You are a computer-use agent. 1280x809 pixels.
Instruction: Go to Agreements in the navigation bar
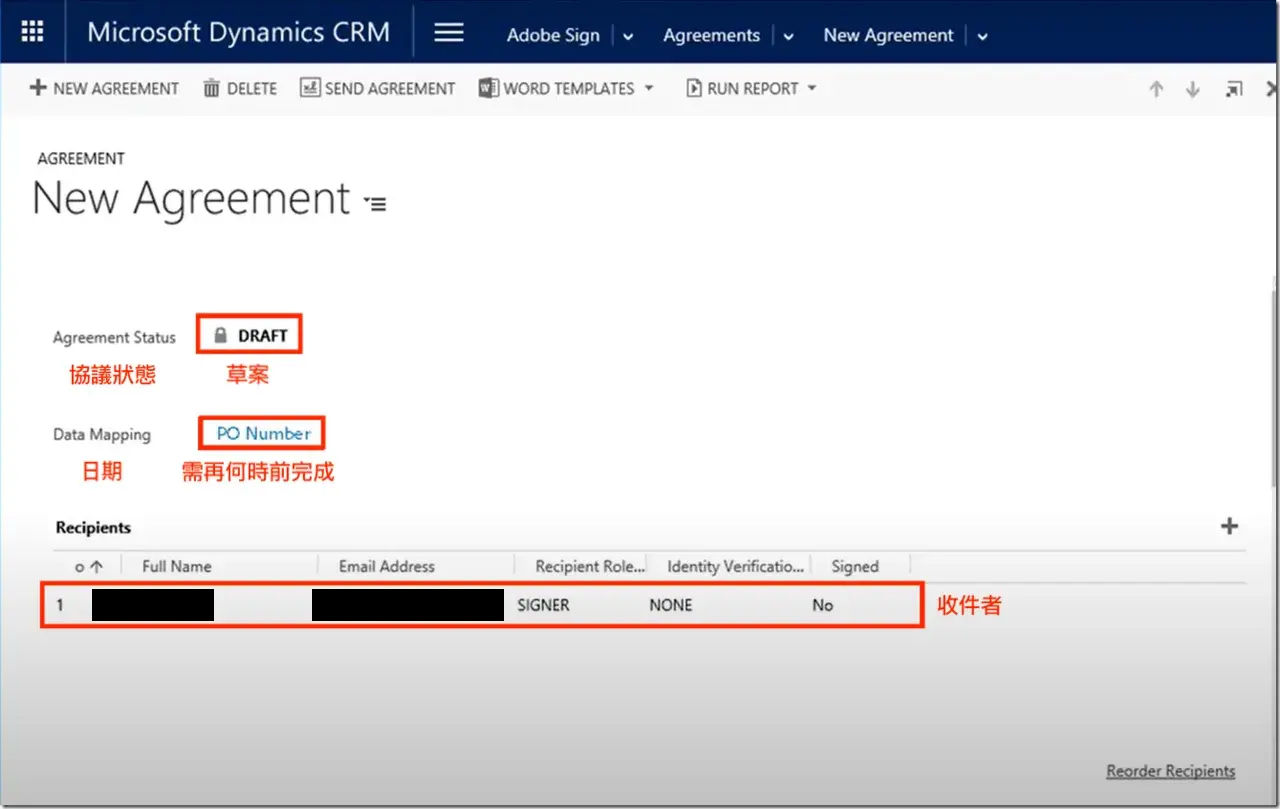pyautogui.click(x=711, y=36)
